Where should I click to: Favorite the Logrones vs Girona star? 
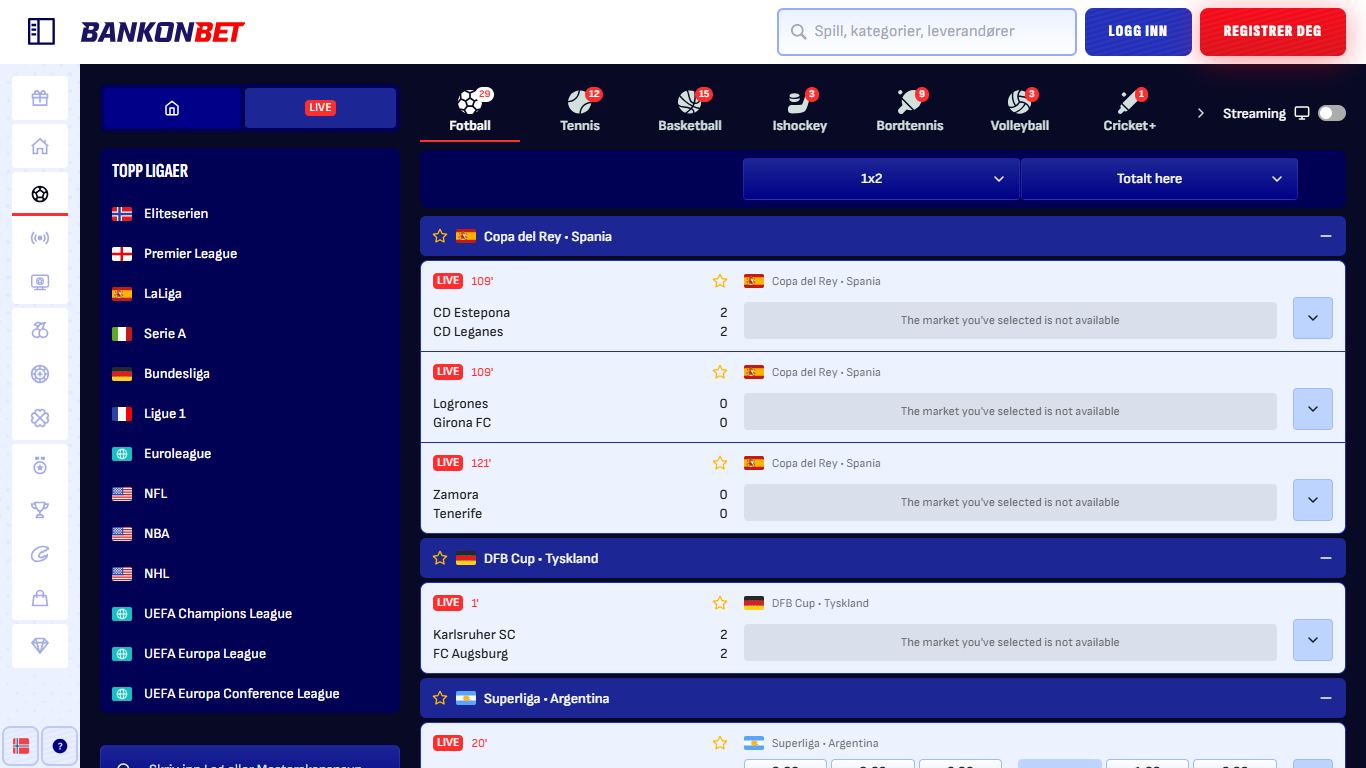pos(720,372)
